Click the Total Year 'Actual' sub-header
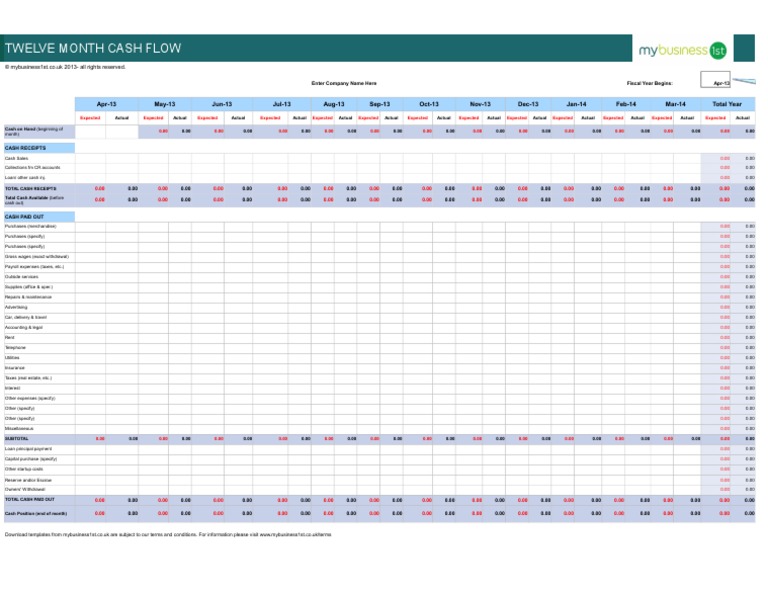The height and width of the screenshot is (594, 768). click(x=743, y=118)
